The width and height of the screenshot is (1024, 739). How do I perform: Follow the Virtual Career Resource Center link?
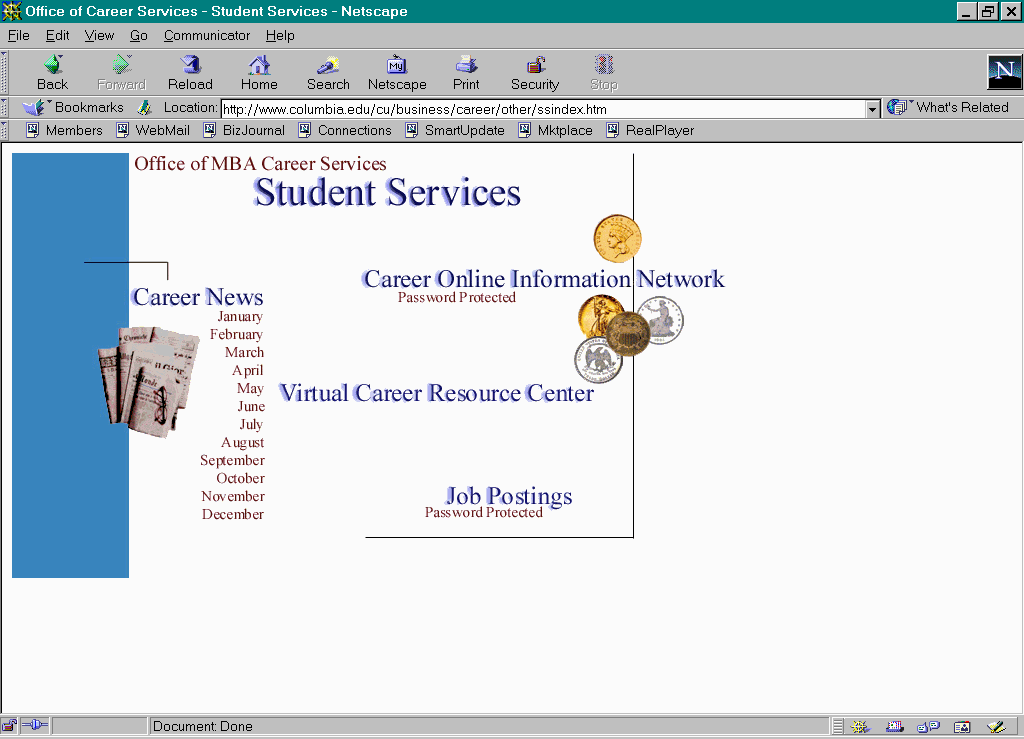point(436,393)
